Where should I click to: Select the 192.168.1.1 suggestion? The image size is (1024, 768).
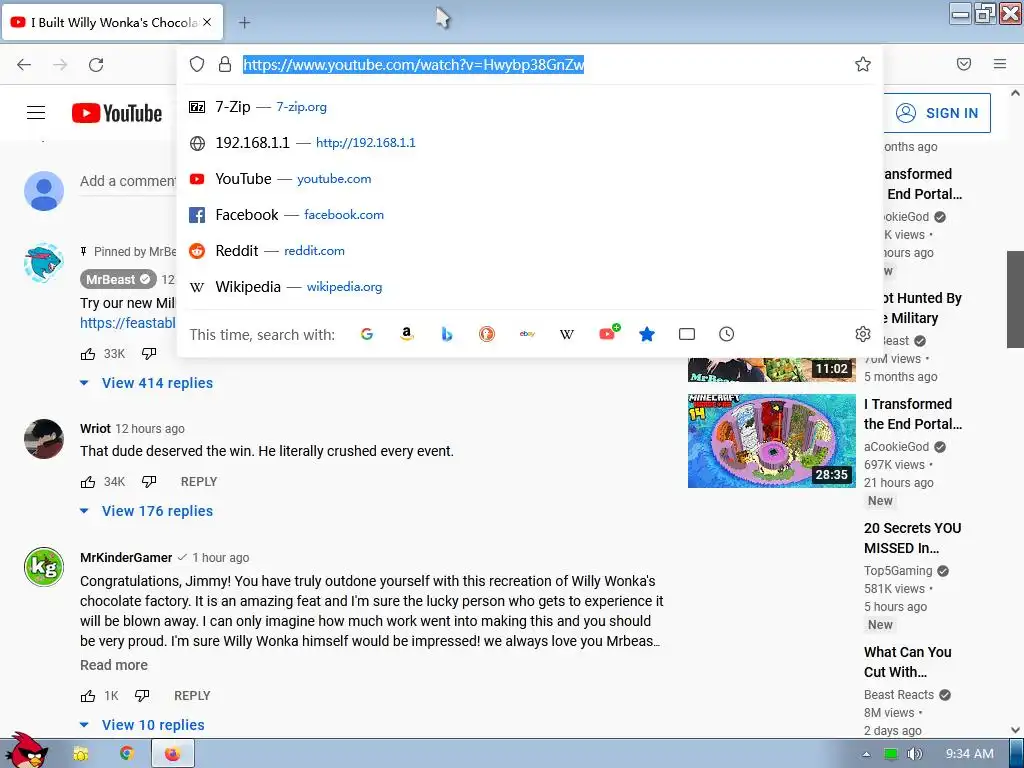tap(530, 142)
